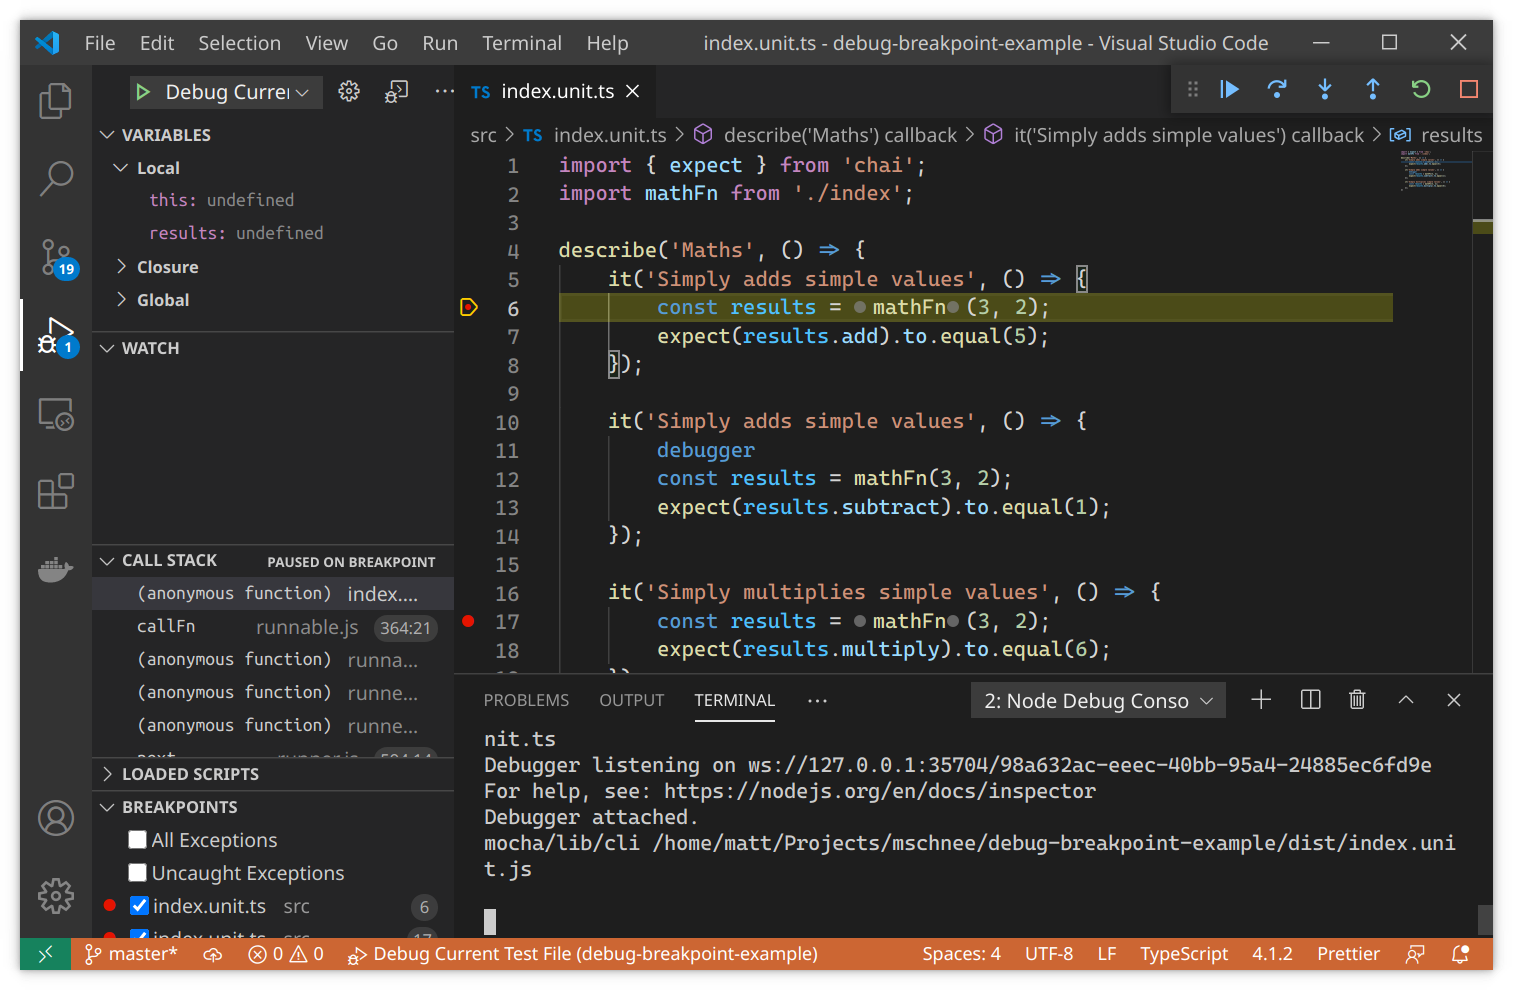Open launch.json with the gear icon
The width and height of the screenshot is (1513, 990).
point(349,91)
